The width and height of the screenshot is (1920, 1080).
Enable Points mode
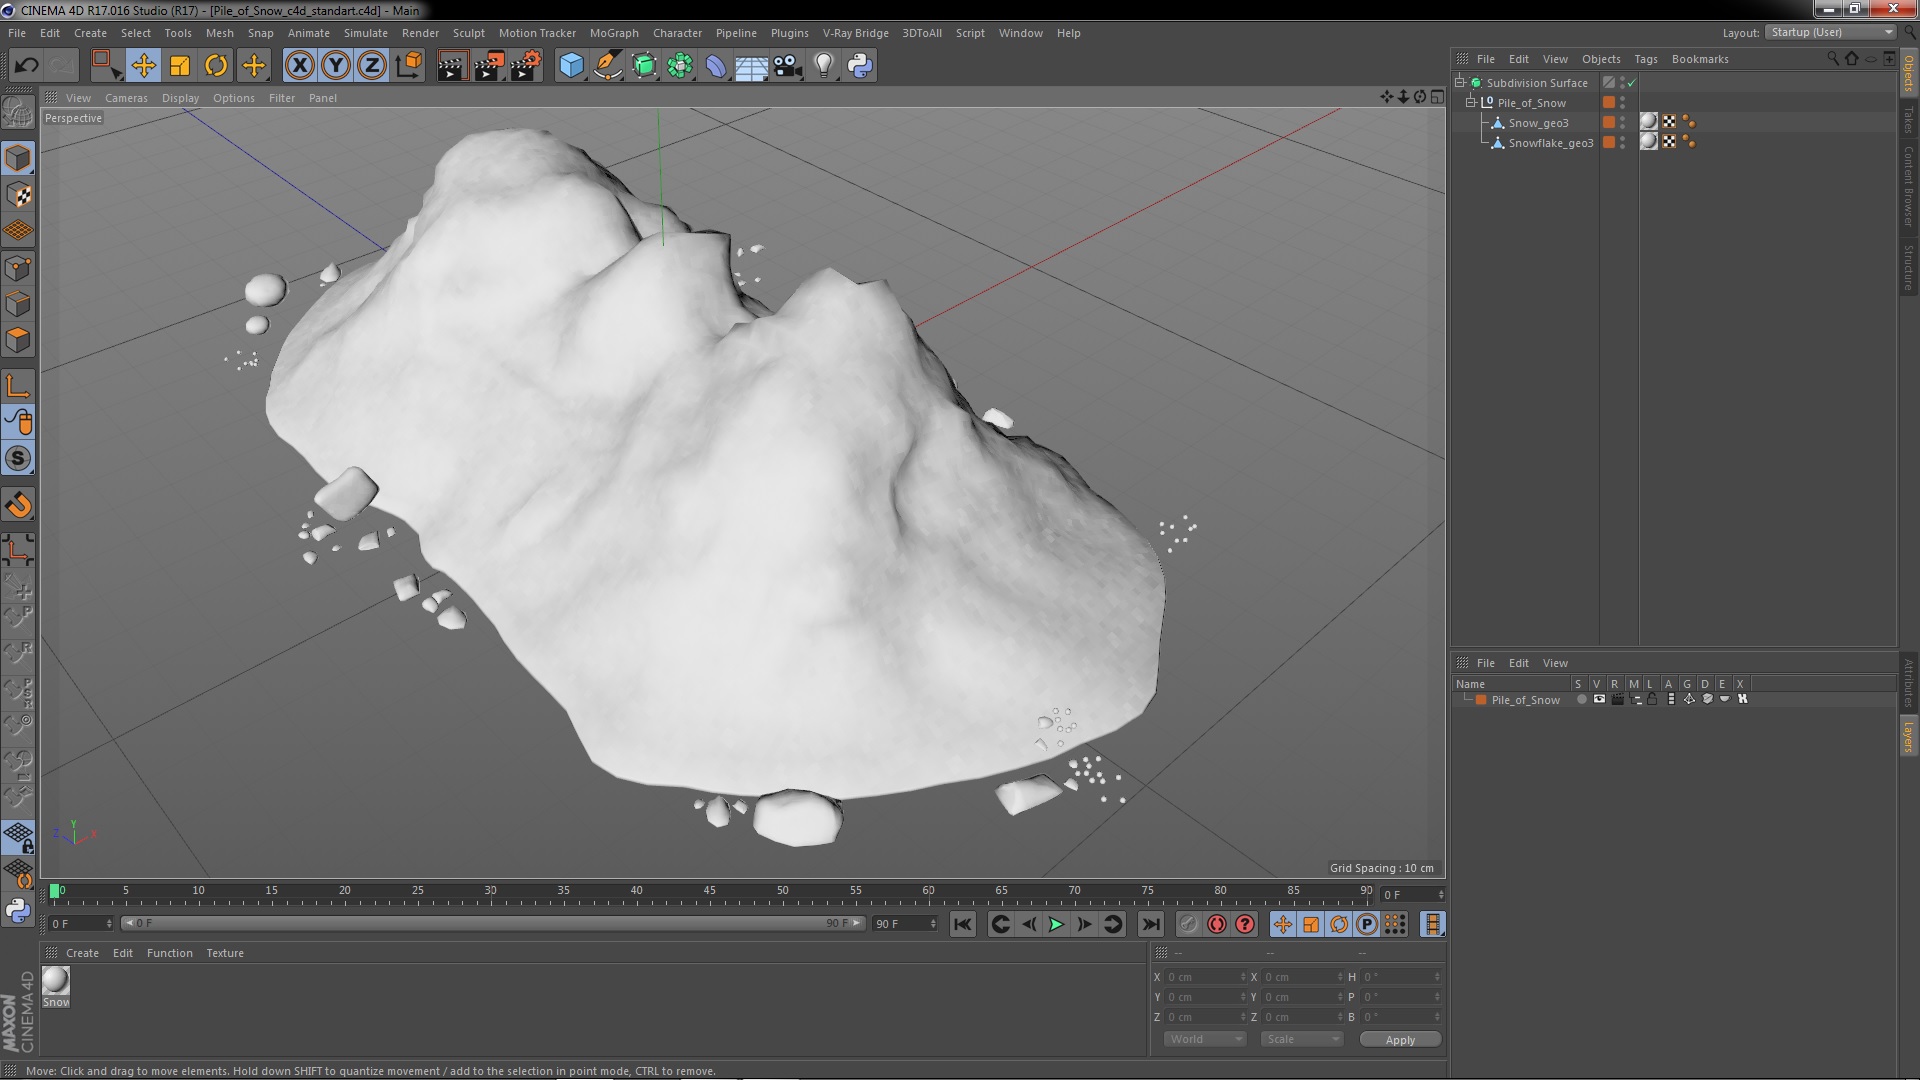(18, 268)
